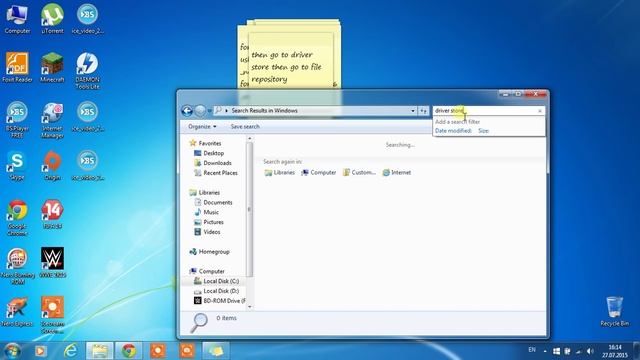Open the Computer desktop icon
This screenshot has width=640, height=360.
17,19
